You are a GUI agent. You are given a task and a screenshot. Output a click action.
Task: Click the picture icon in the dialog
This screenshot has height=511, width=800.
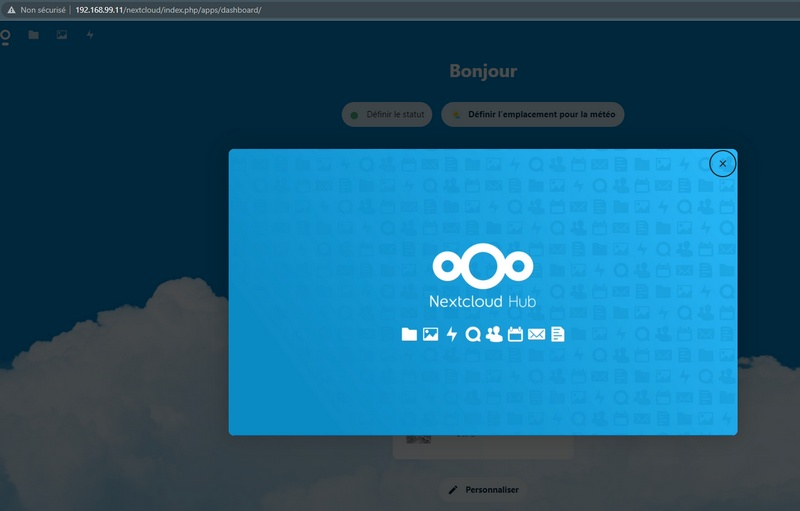click(430, 334)
